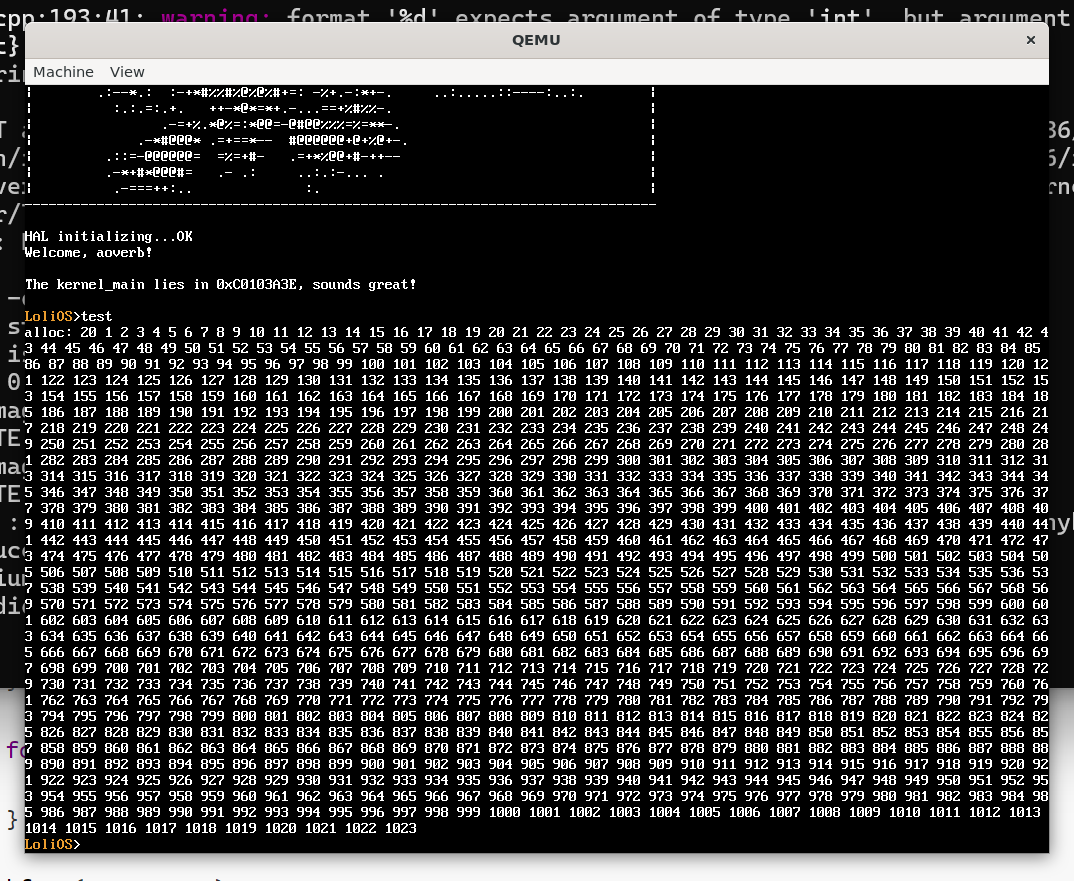The height and width of the screenshot is (881, 1074).
Task: Open the View menu
Action: pos(127,72)
